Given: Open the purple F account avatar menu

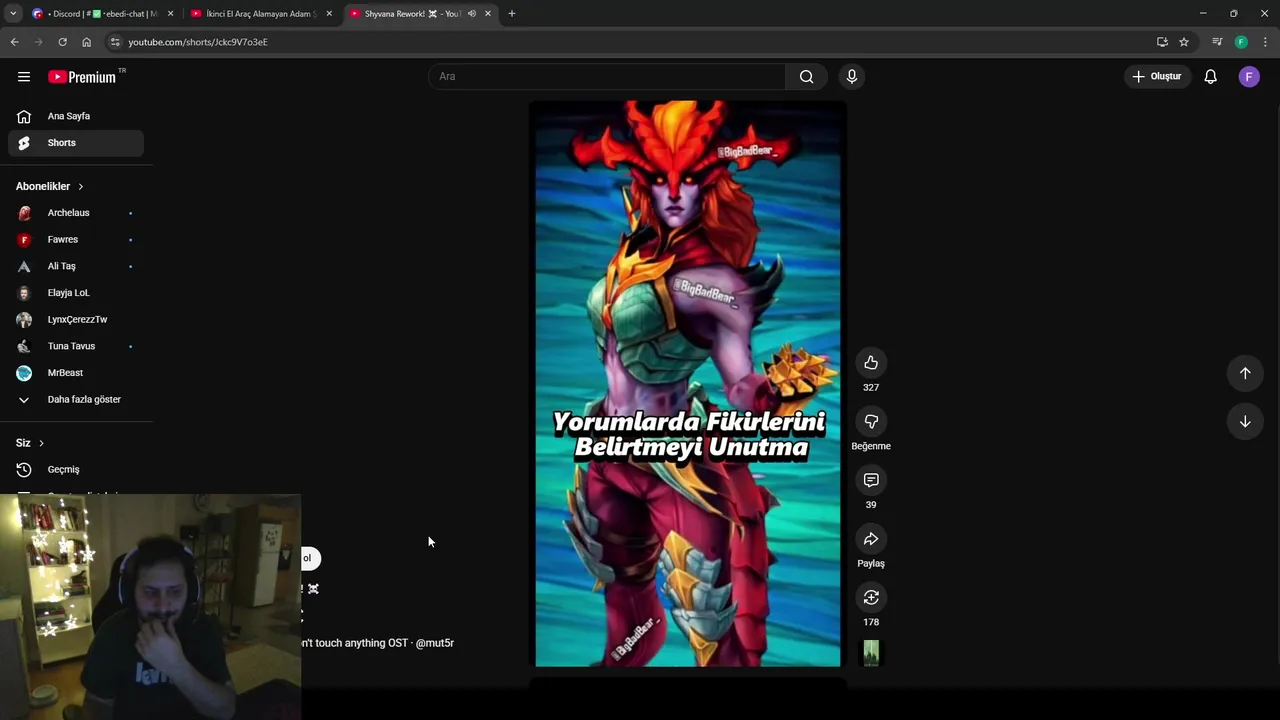Looking at the screenshot, I should (x=1249, y=77).
